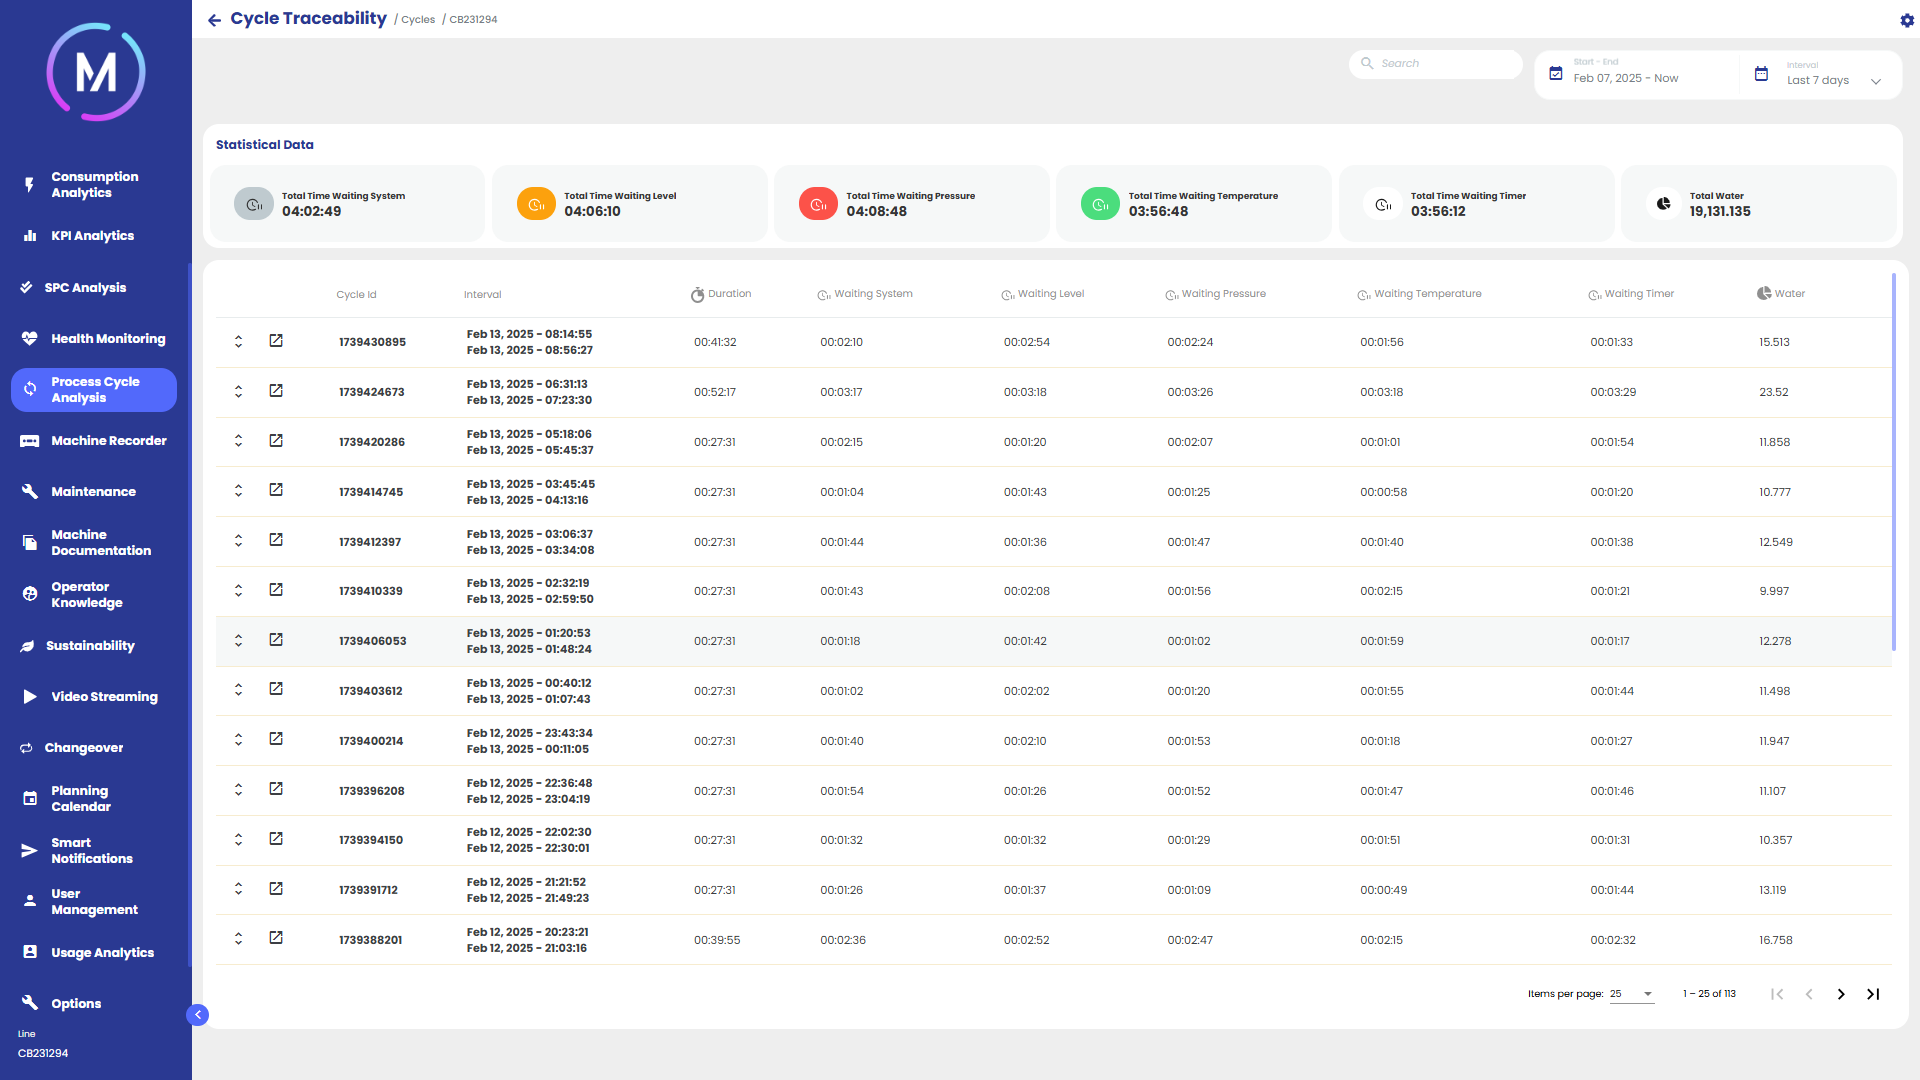Click the back arrow beside Cycle Traceability
This screenshot has height=1080, width=1920.
click(x=214, y=20)
